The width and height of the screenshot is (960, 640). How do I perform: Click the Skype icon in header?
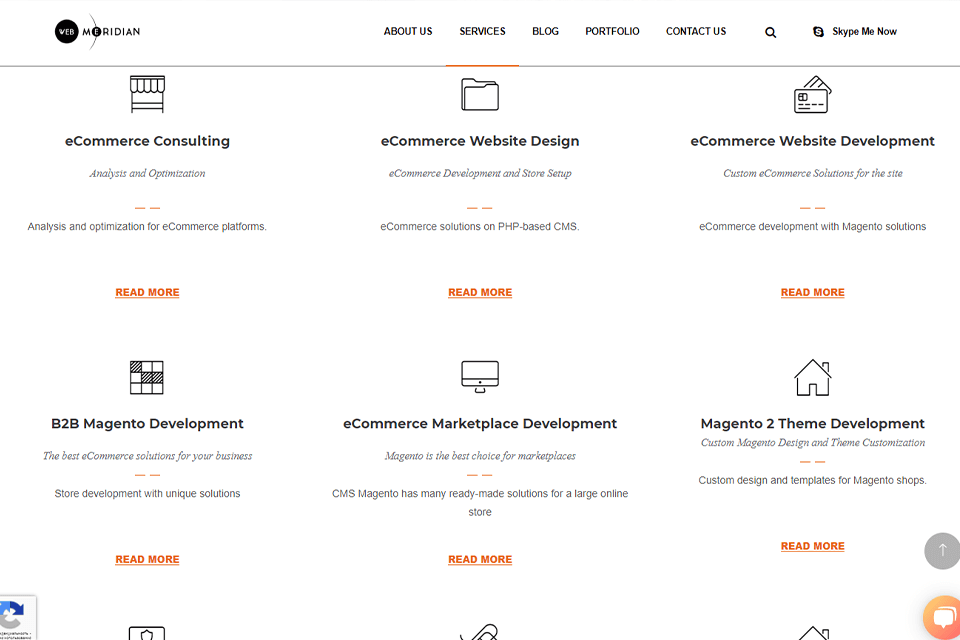point(818,32)
